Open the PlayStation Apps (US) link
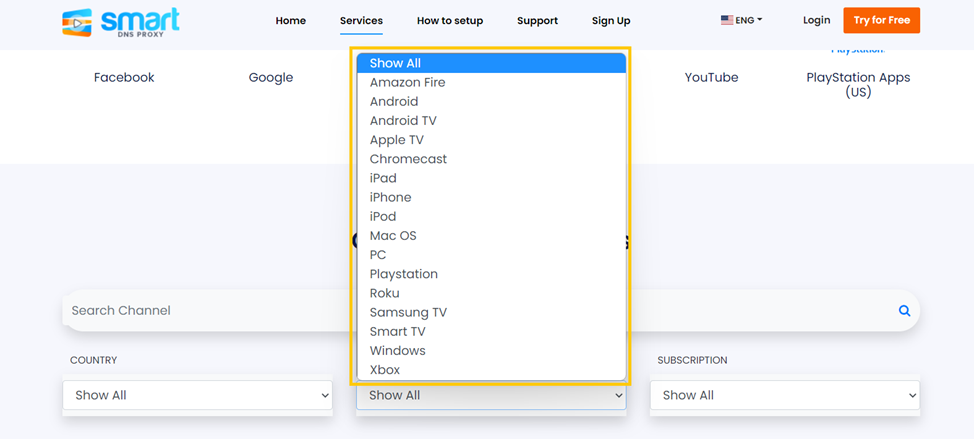Image resolution: width=974 pixels, height=439 pixels. 858,84
